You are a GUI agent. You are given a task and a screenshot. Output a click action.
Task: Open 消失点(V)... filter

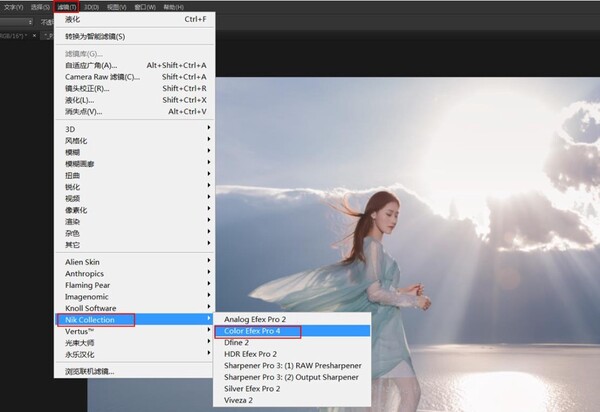[135, 112]
